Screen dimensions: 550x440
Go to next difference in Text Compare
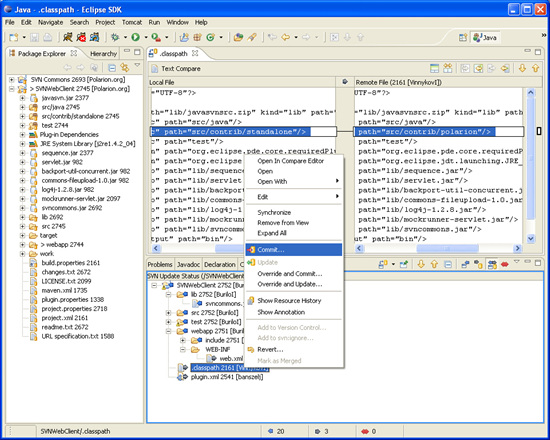[522, 68]
